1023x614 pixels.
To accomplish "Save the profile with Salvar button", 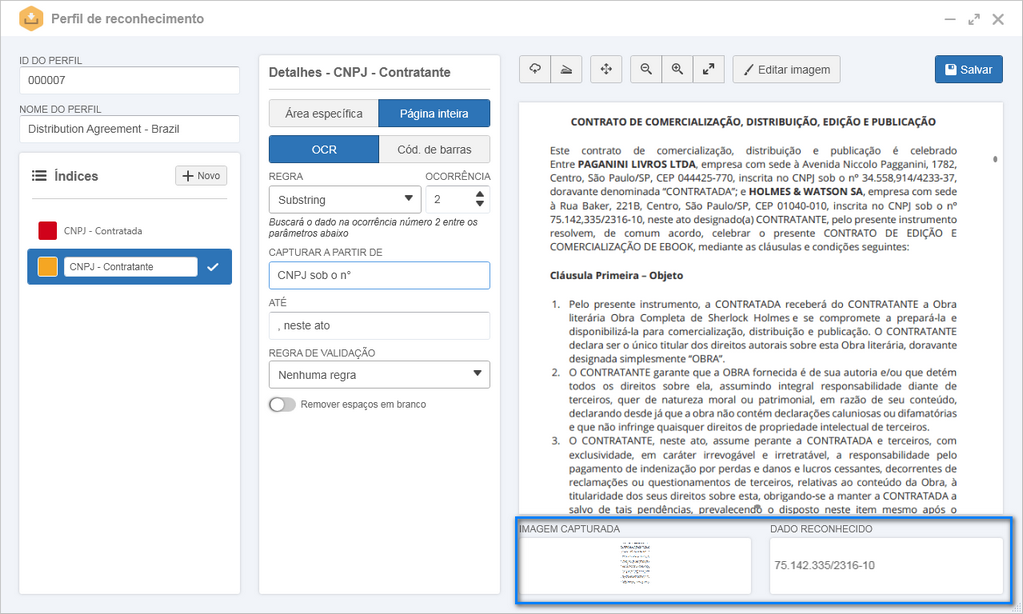I will 968,69.
